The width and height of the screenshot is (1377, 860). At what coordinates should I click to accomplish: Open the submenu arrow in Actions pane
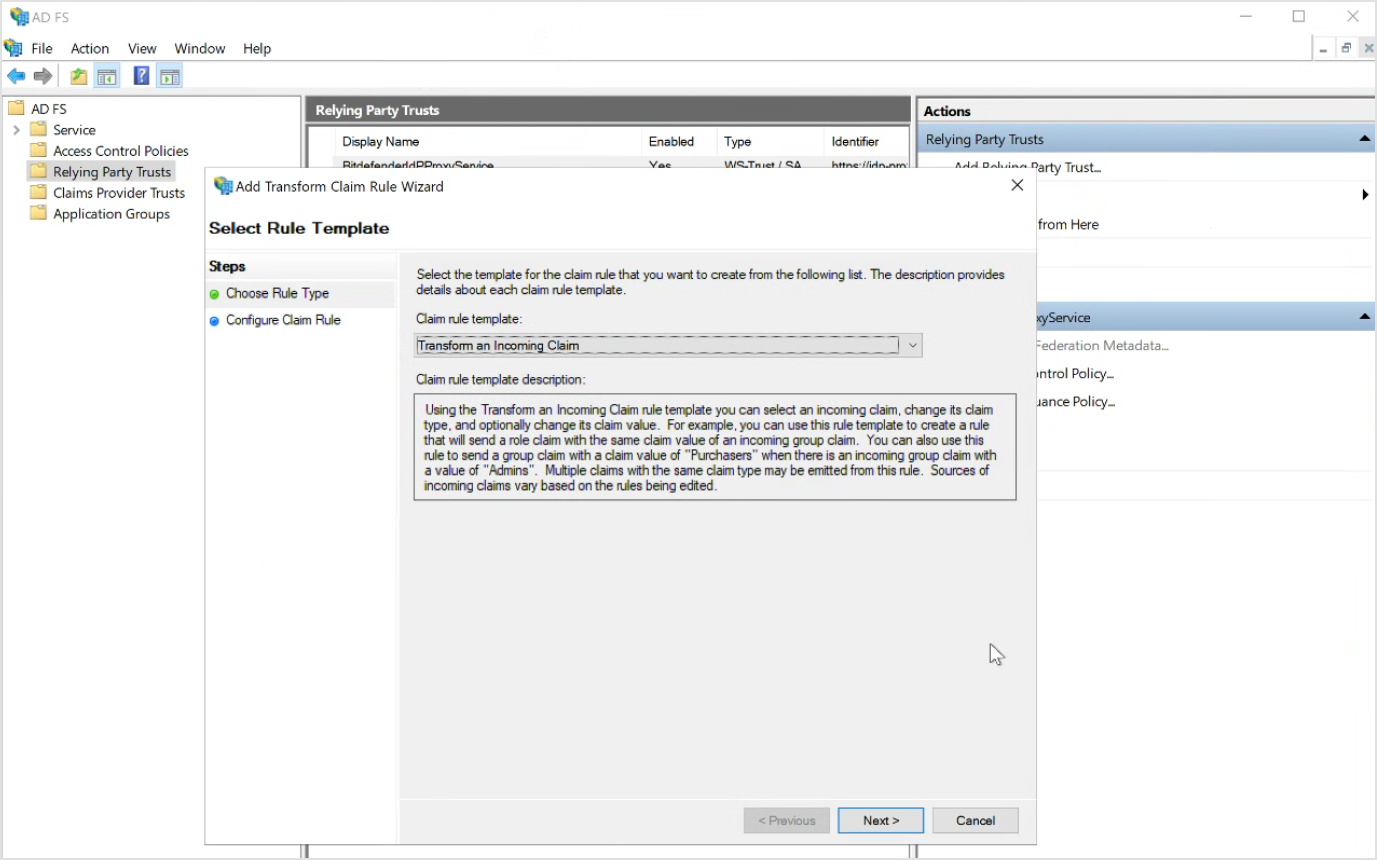point(1365,195)
